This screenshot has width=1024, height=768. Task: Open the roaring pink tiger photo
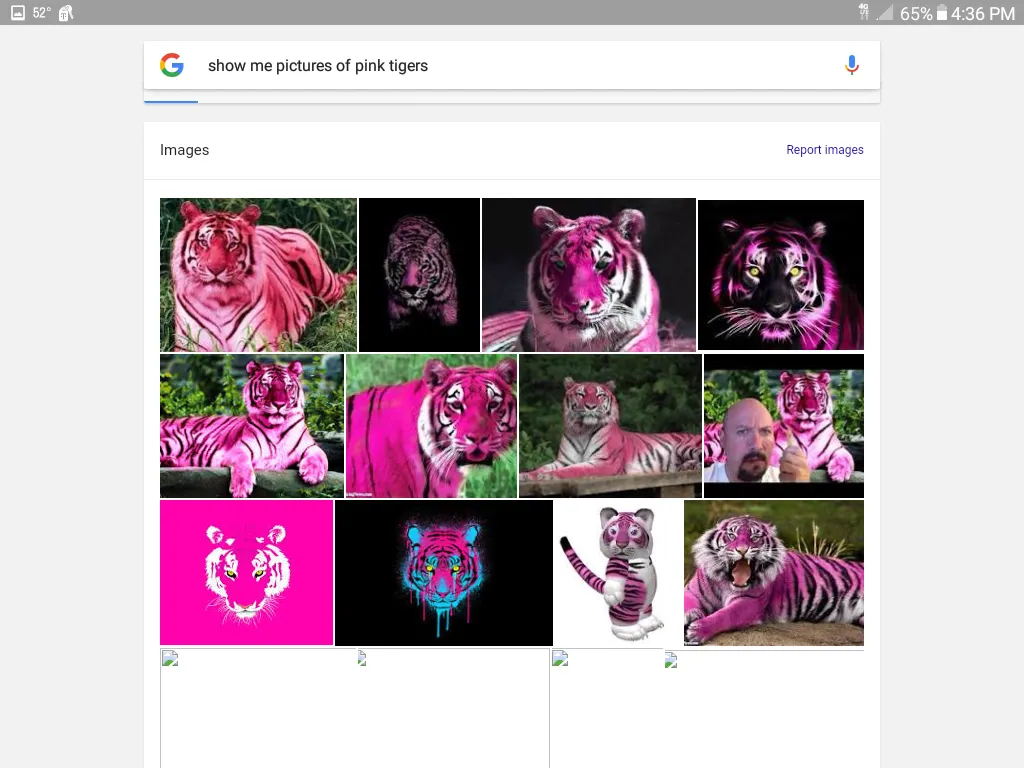point(773,573)
